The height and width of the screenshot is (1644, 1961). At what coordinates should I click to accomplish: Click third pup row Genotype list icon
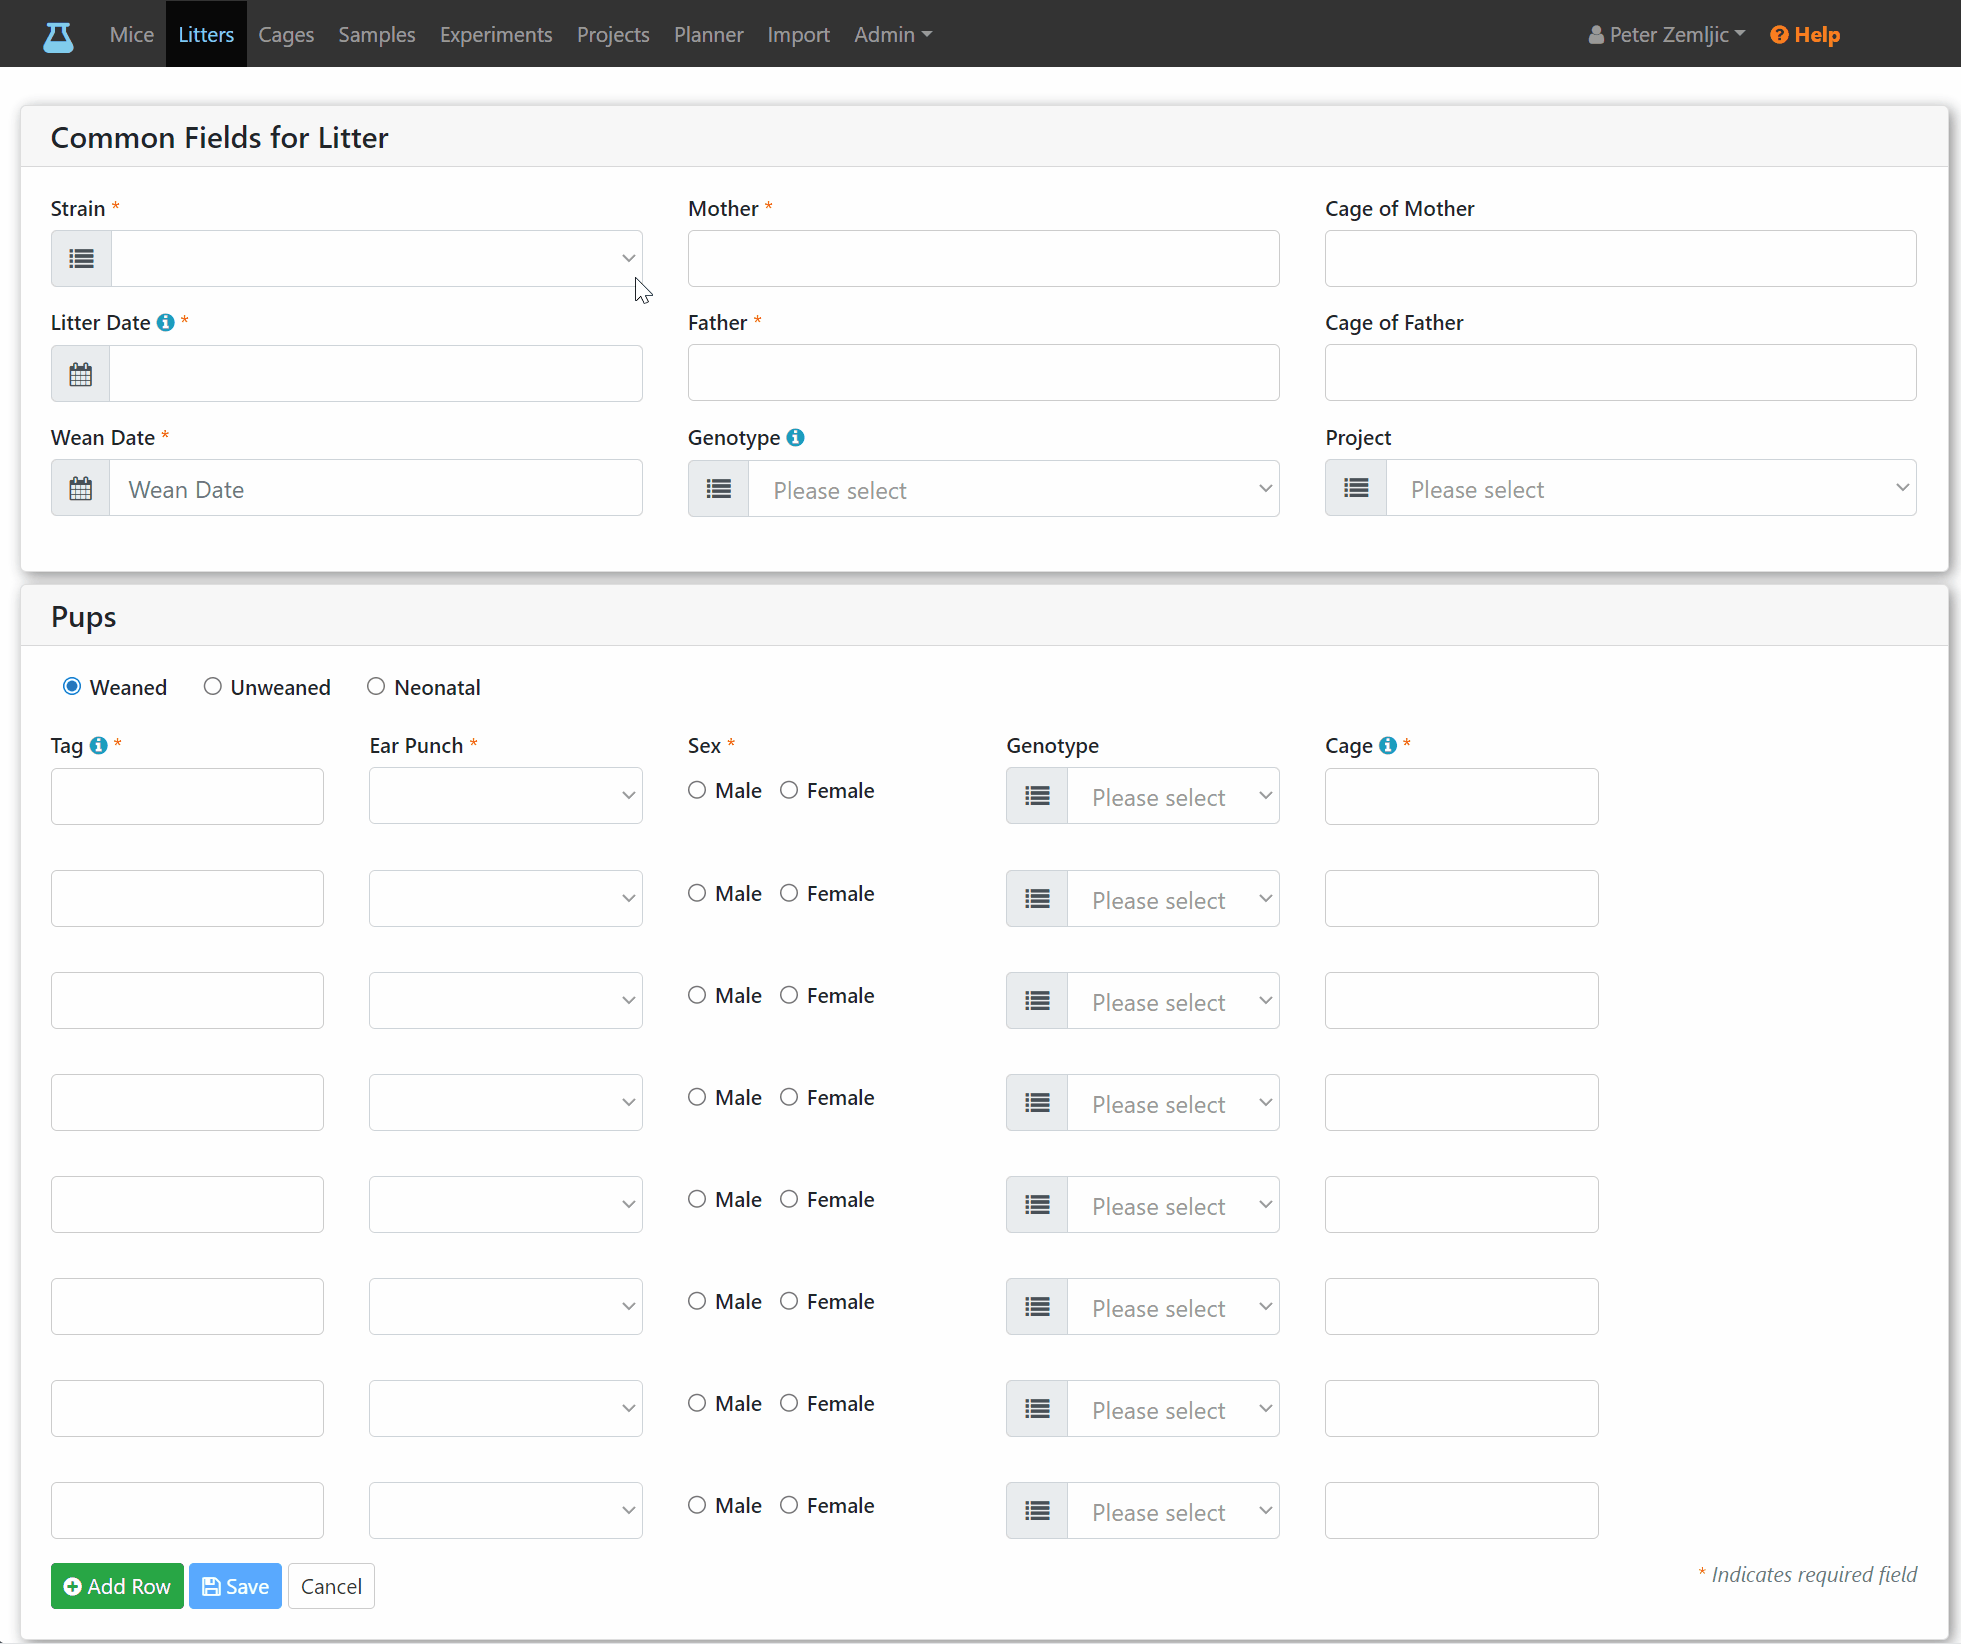(1037, 1001)
